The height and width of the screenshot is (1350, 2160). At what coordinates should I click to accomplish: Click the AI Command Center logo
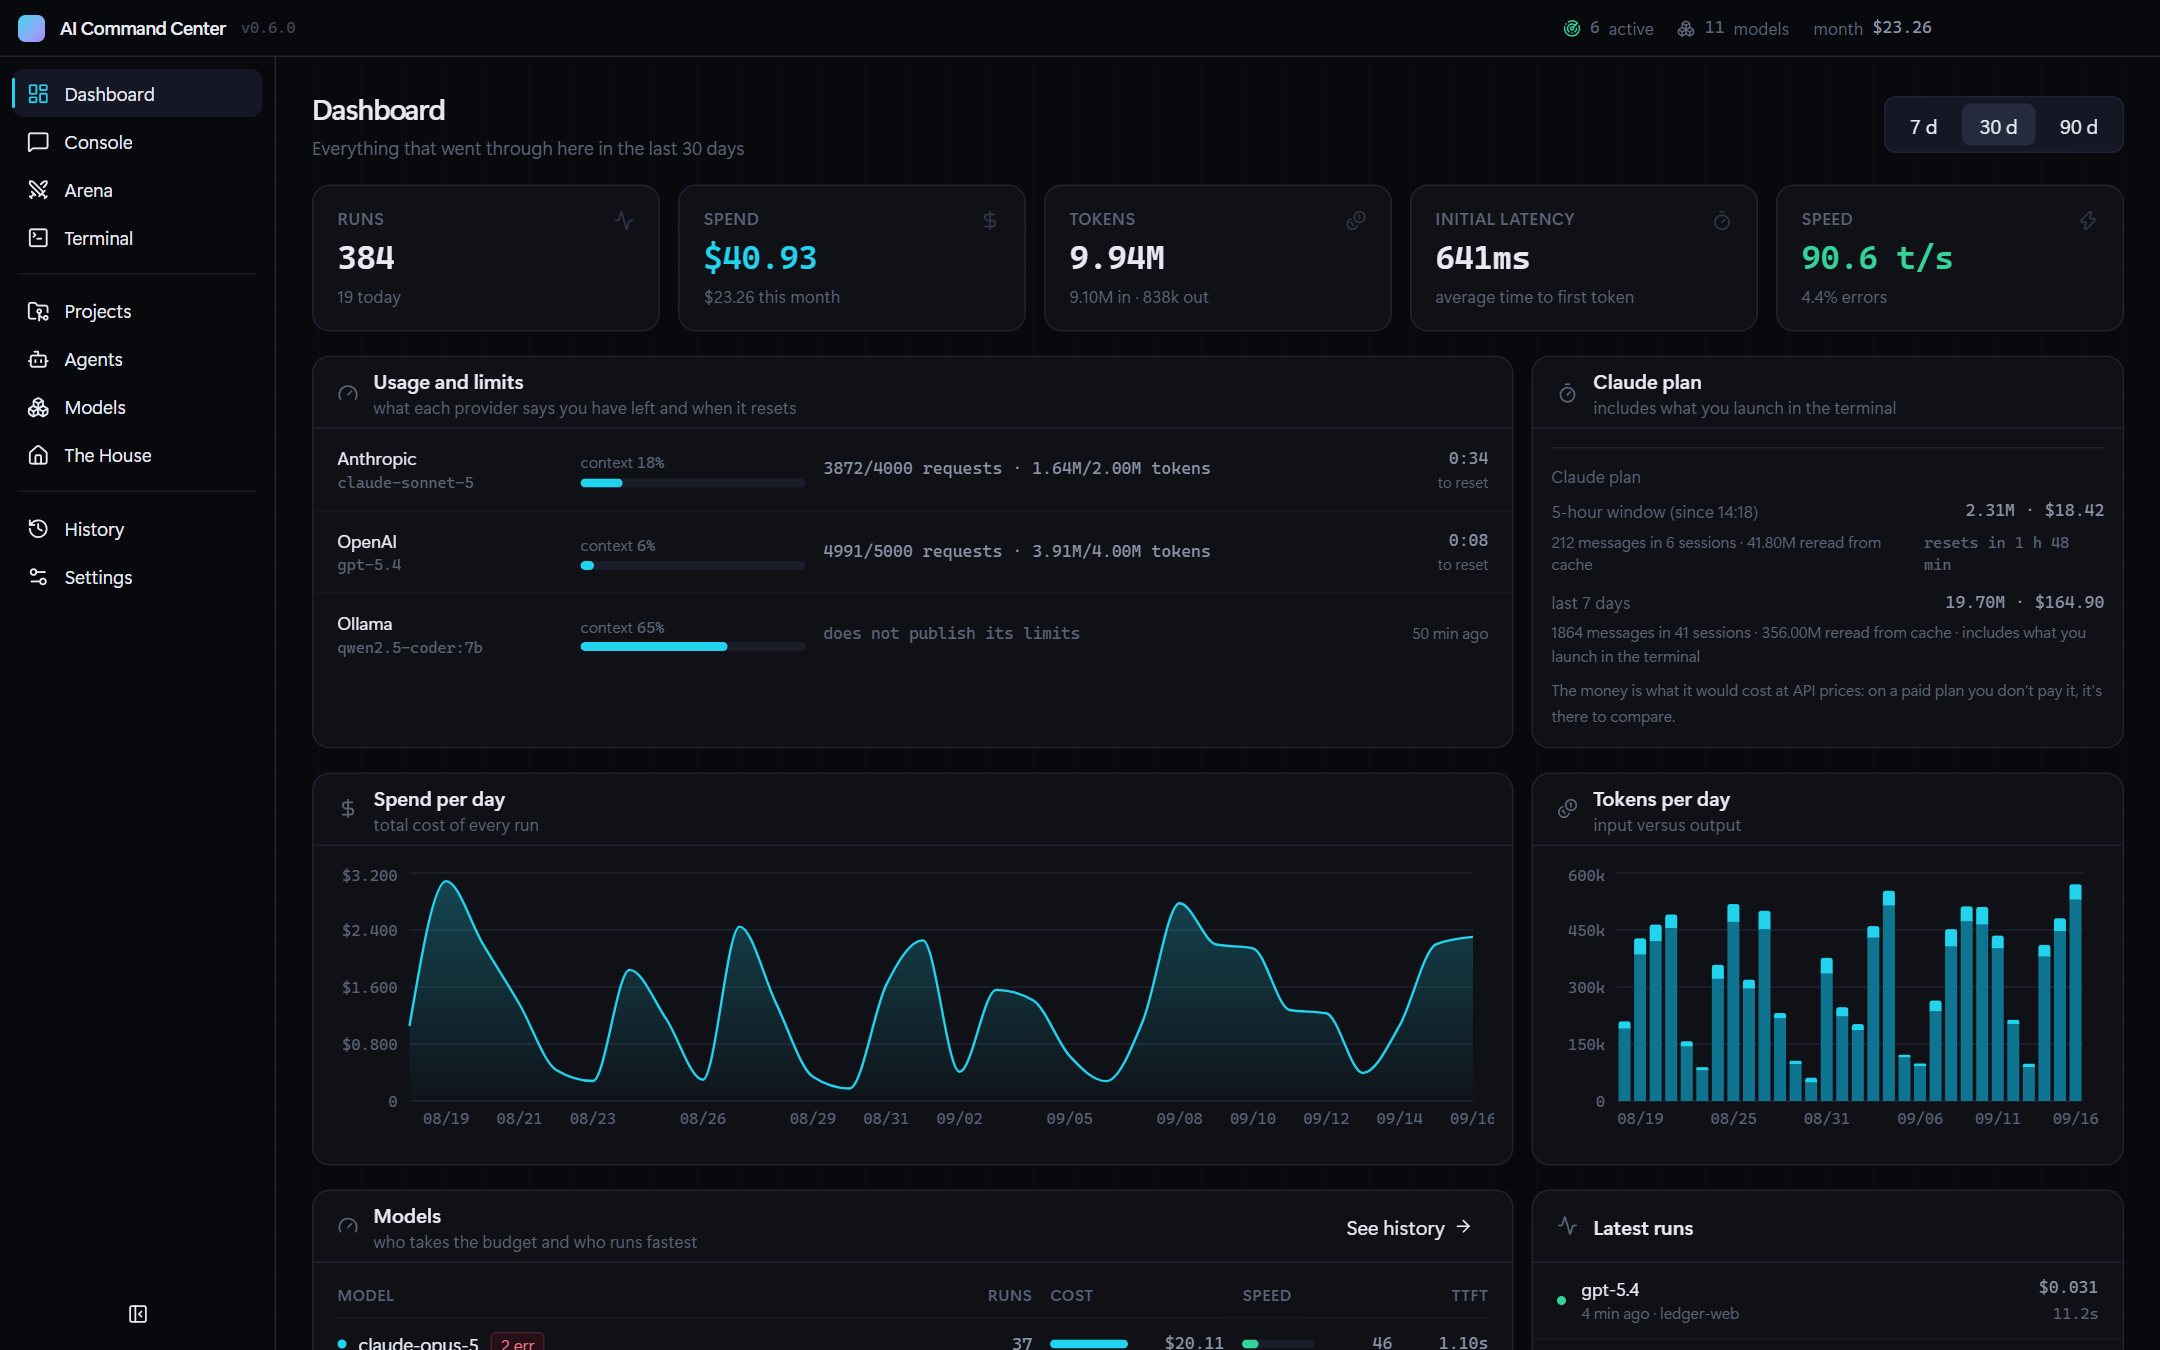pos(32,28)
